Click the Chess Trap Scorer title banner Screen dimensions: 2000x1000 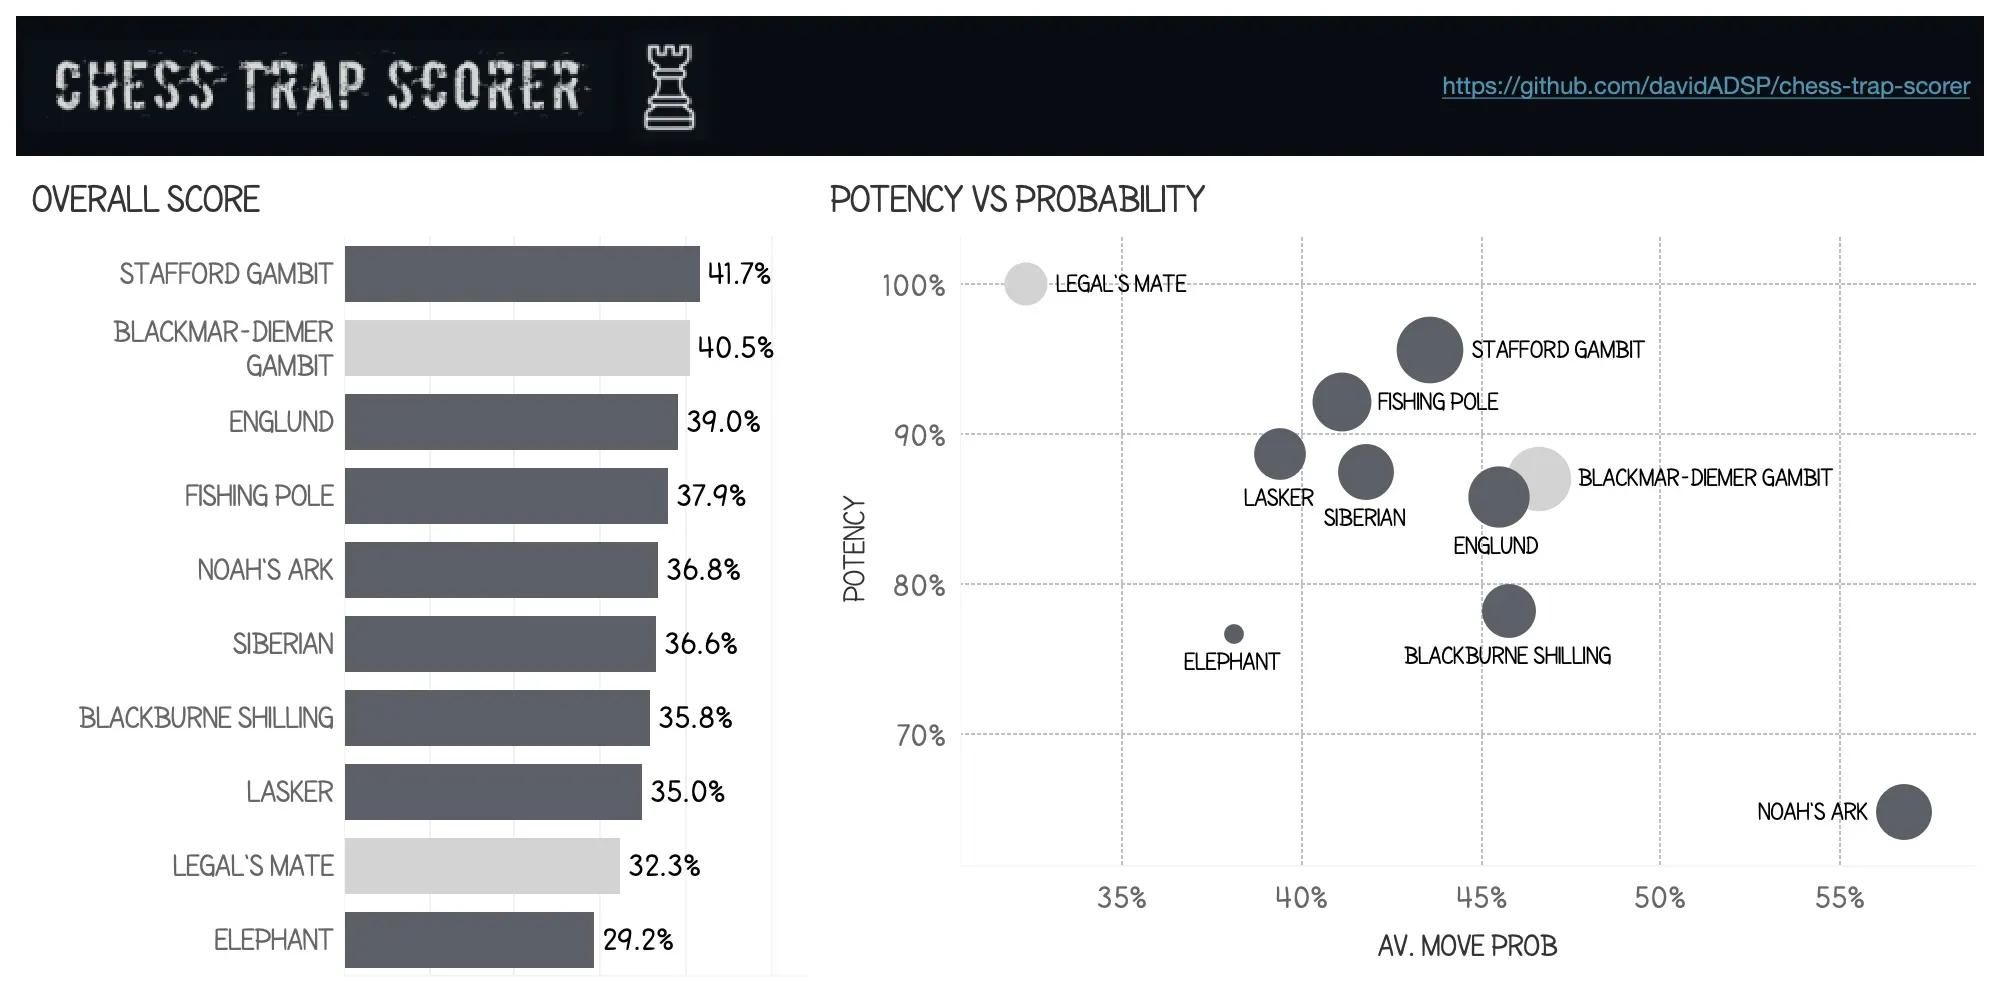click(318, 85)
